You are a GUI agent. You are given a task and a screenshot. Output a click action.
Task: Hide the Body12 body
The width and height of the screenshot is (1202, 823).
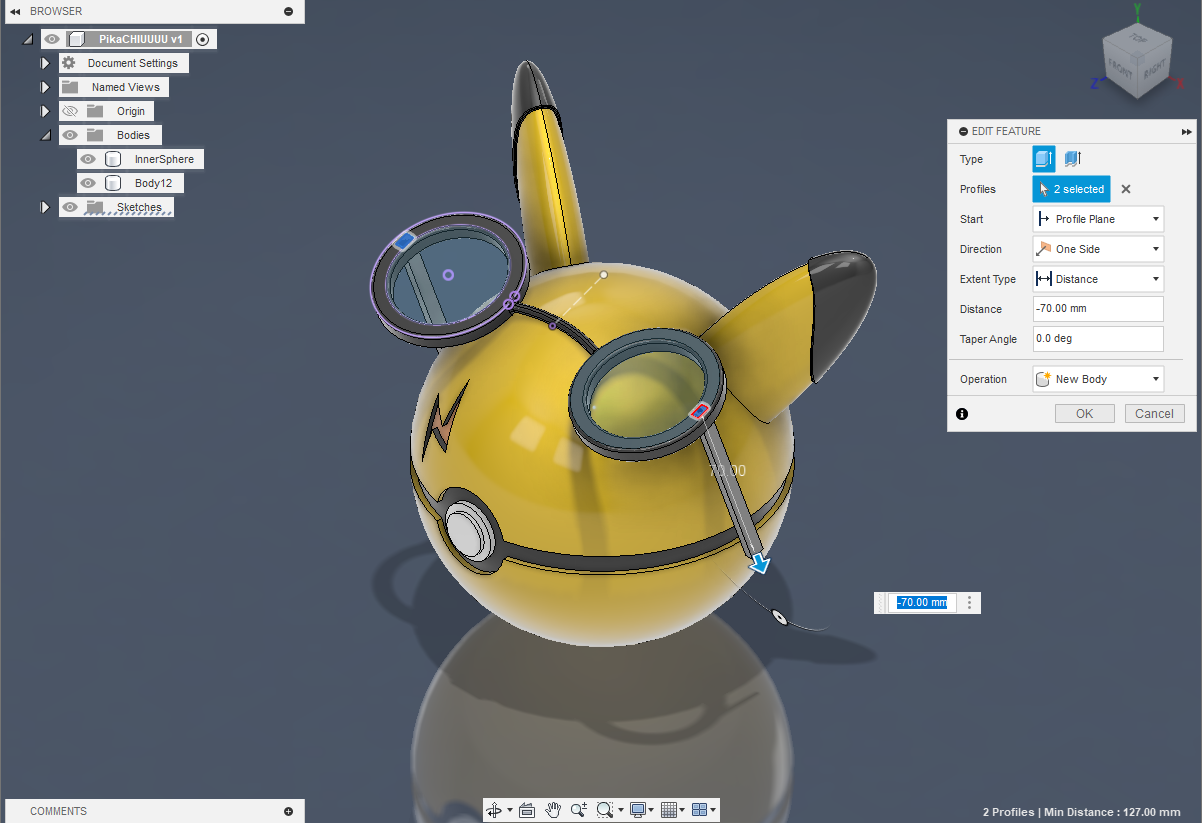(x=89, y=183)
